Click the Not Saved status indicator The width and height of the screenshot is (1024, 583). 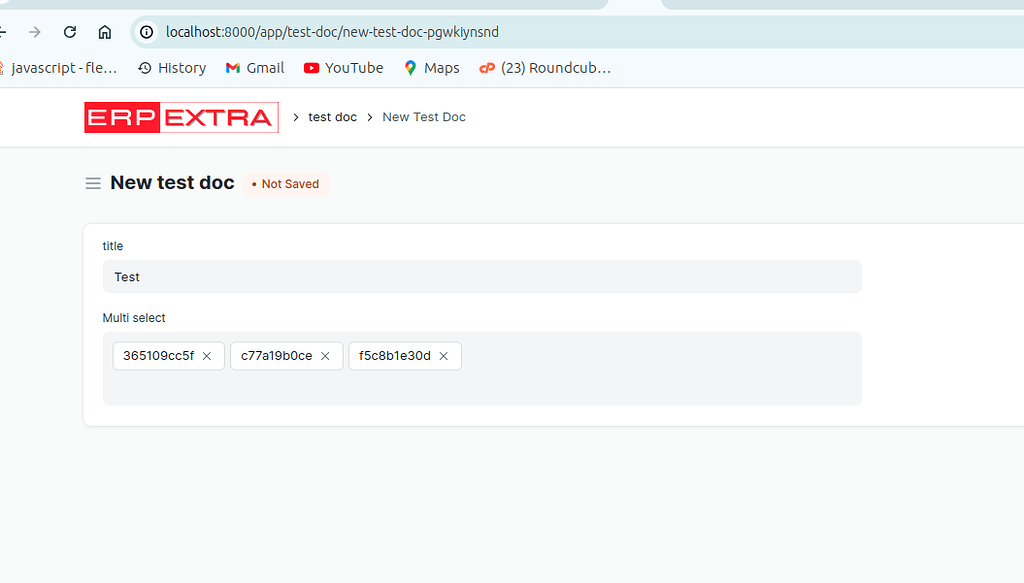[x=285, y=183]
